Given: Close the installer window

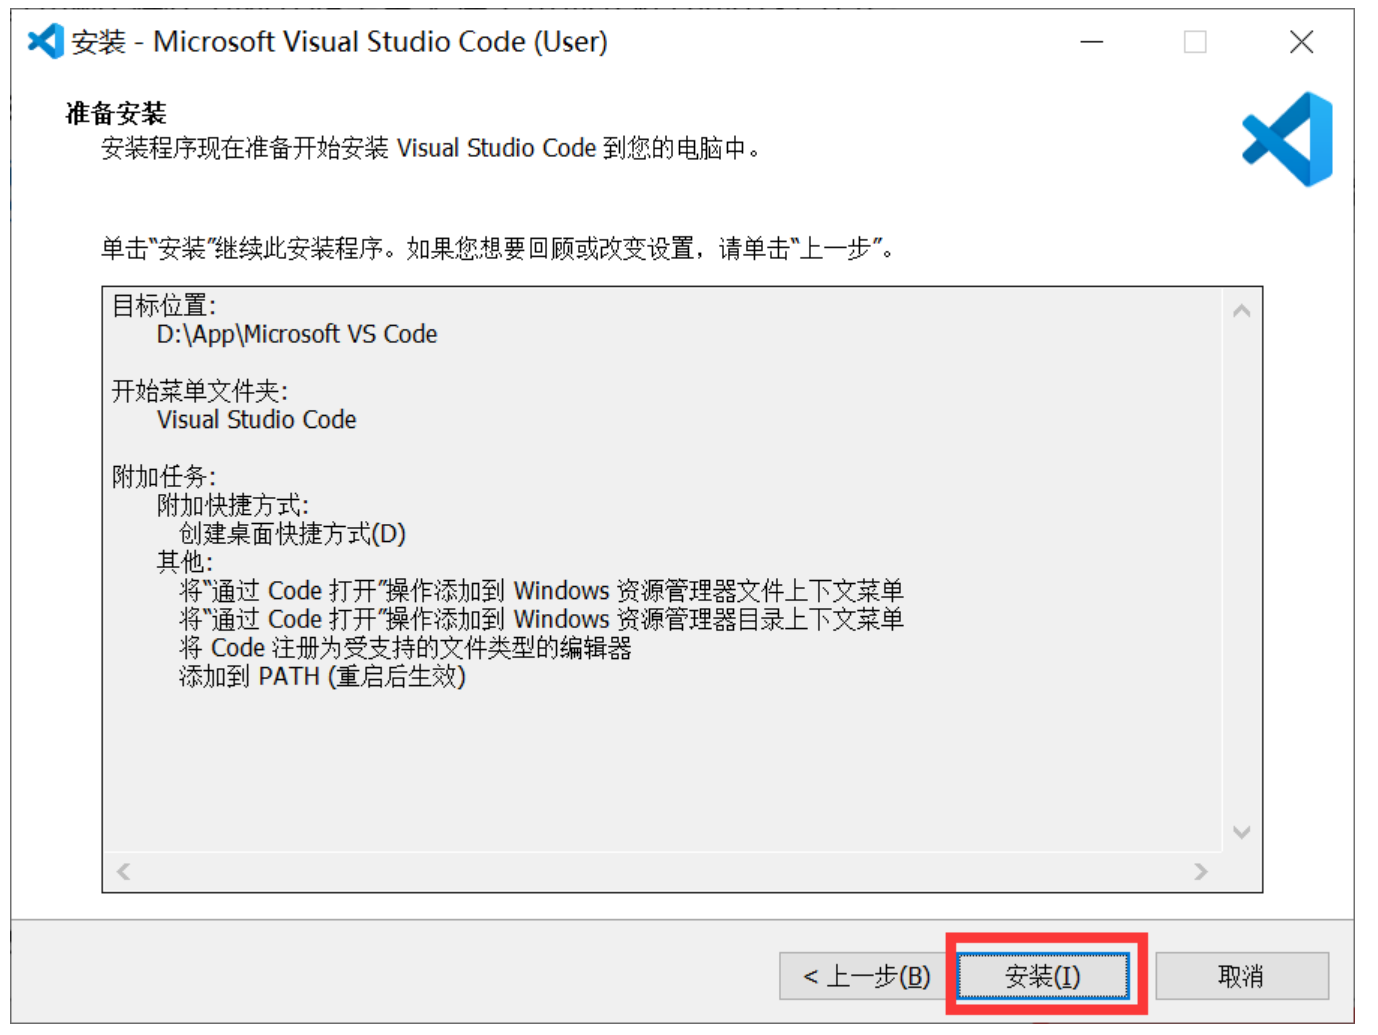Looking at the screenshot, I should click(1301, 42).
